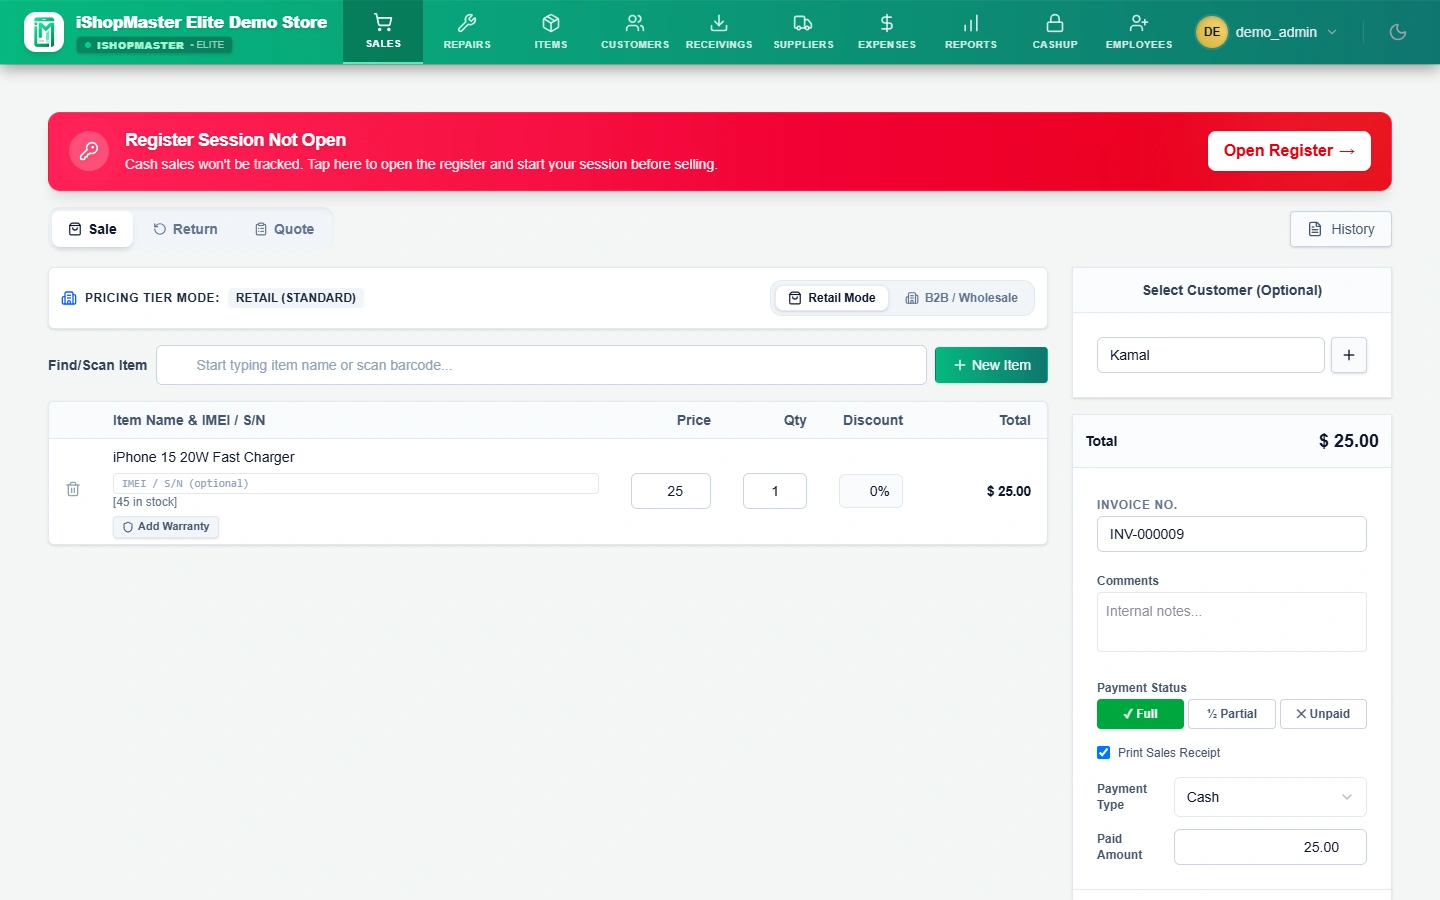The image size is (1440, 900).
Task: Click the Comments internal notes box
Action: click(1232, 622)
